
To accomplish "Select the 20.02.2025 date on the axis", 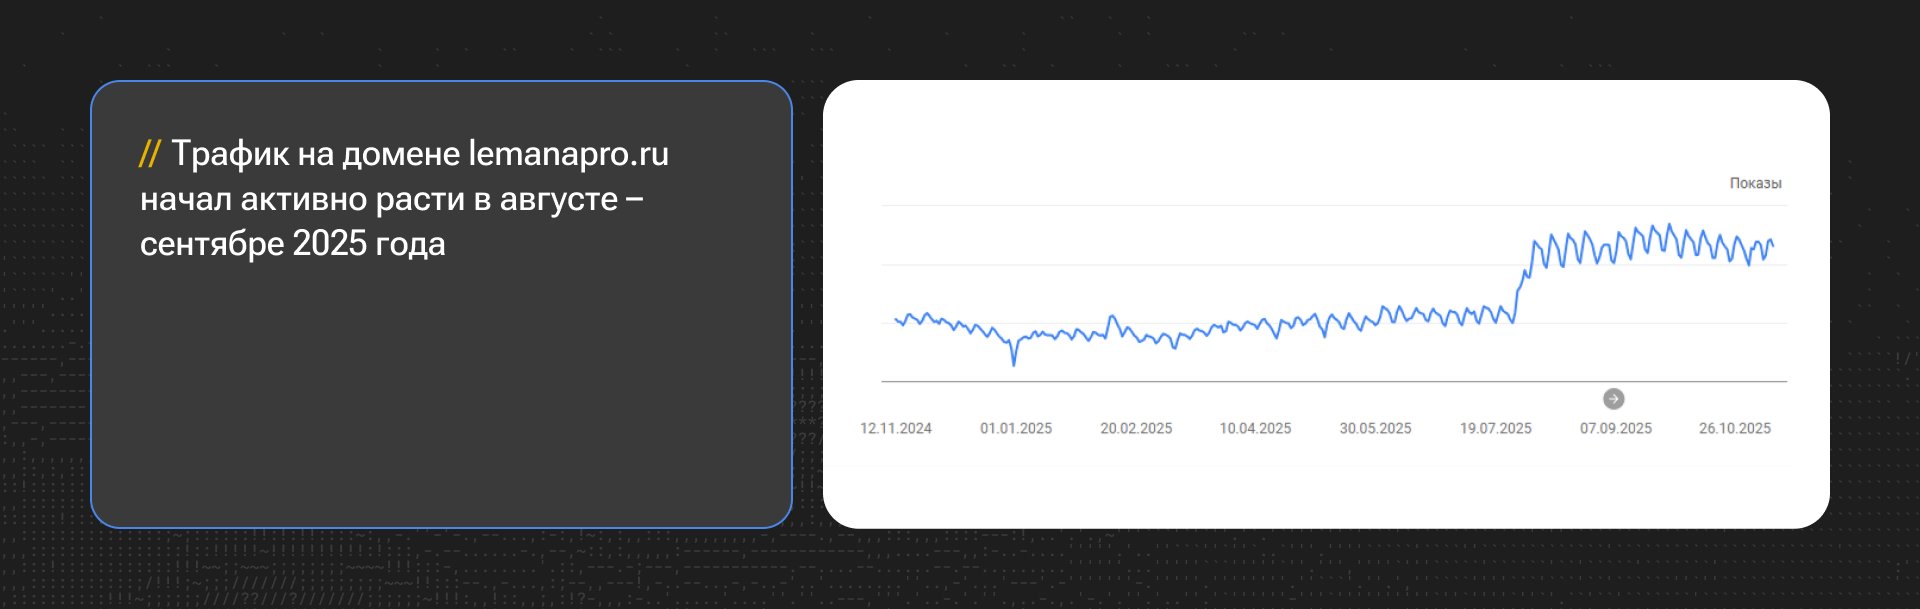I will pos(1135,428).
